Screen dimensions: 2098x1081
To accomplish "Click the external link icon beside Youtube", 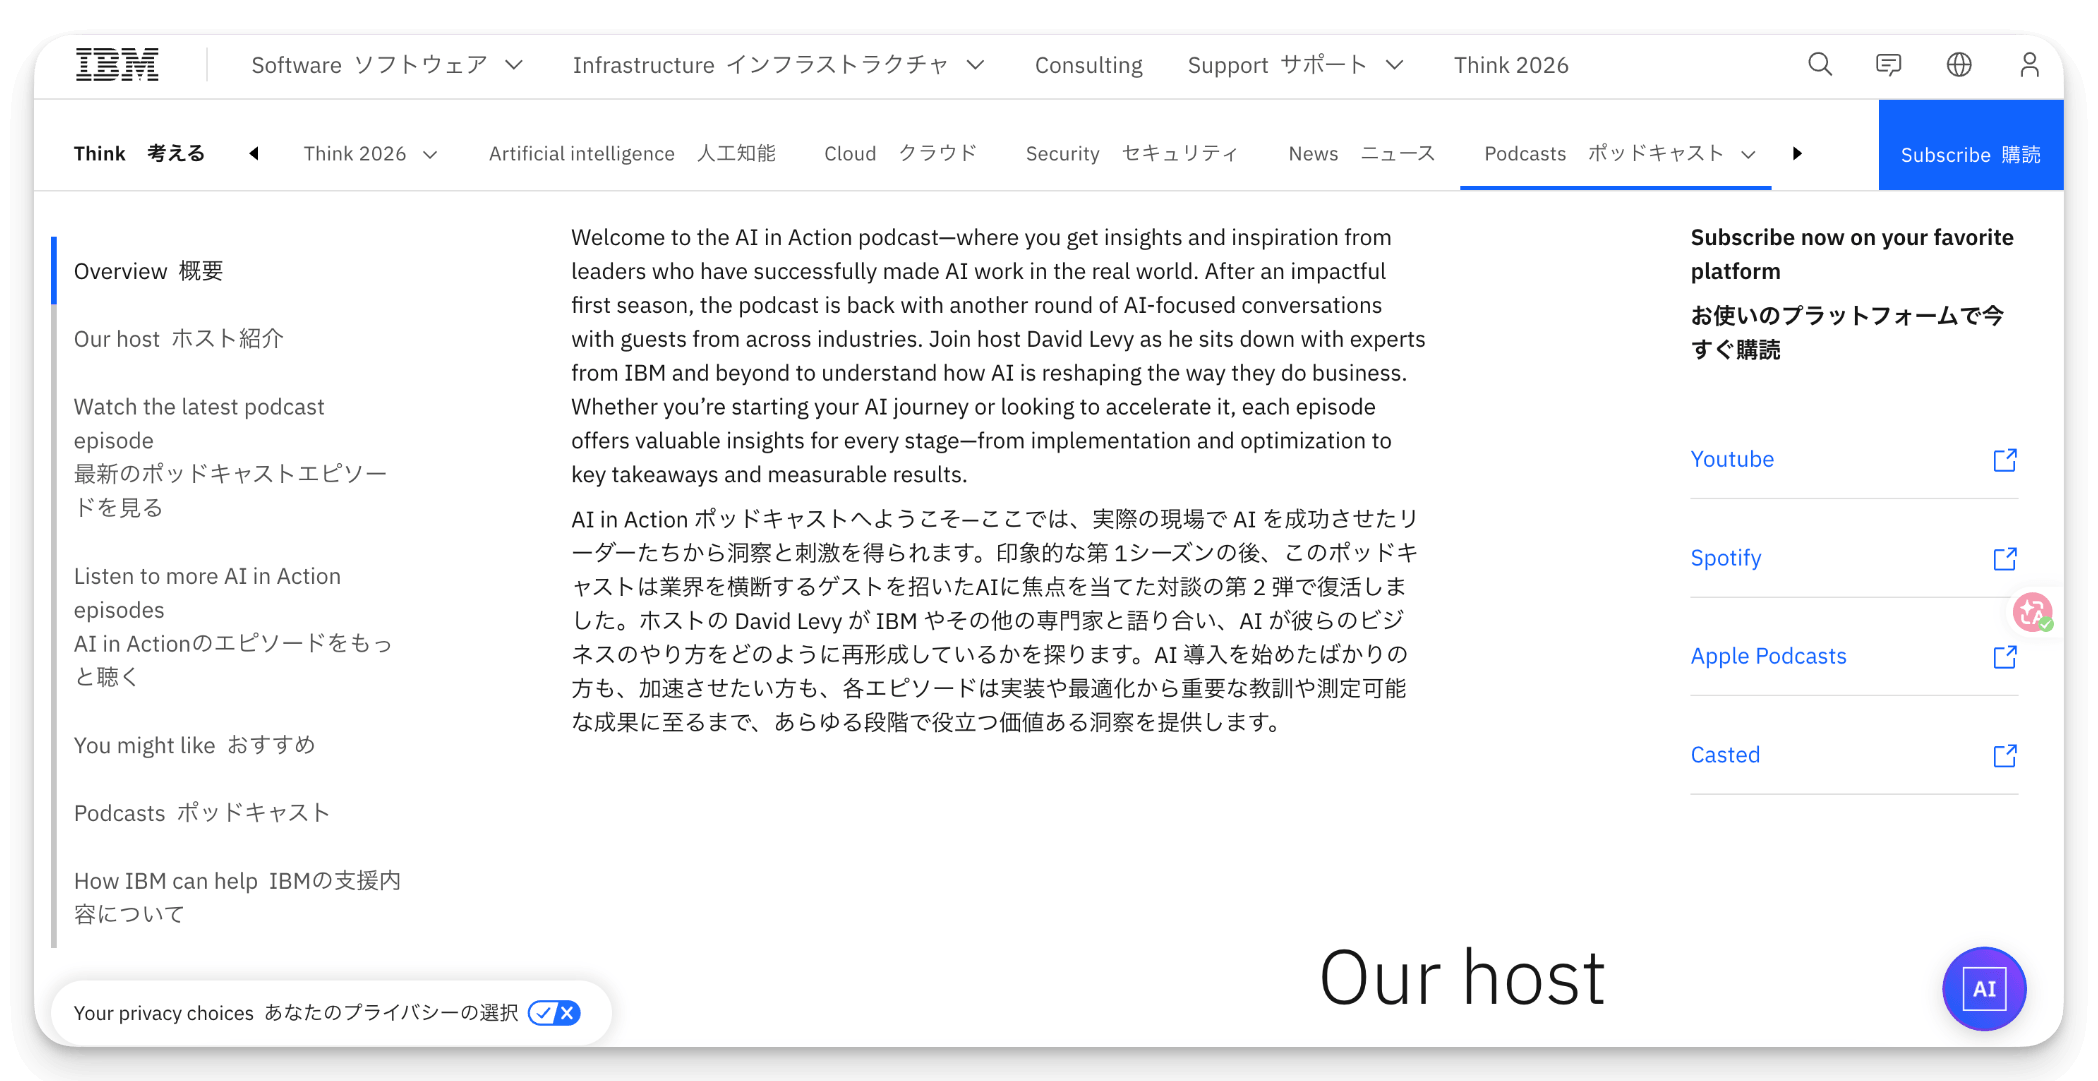I will (2005, 460).
